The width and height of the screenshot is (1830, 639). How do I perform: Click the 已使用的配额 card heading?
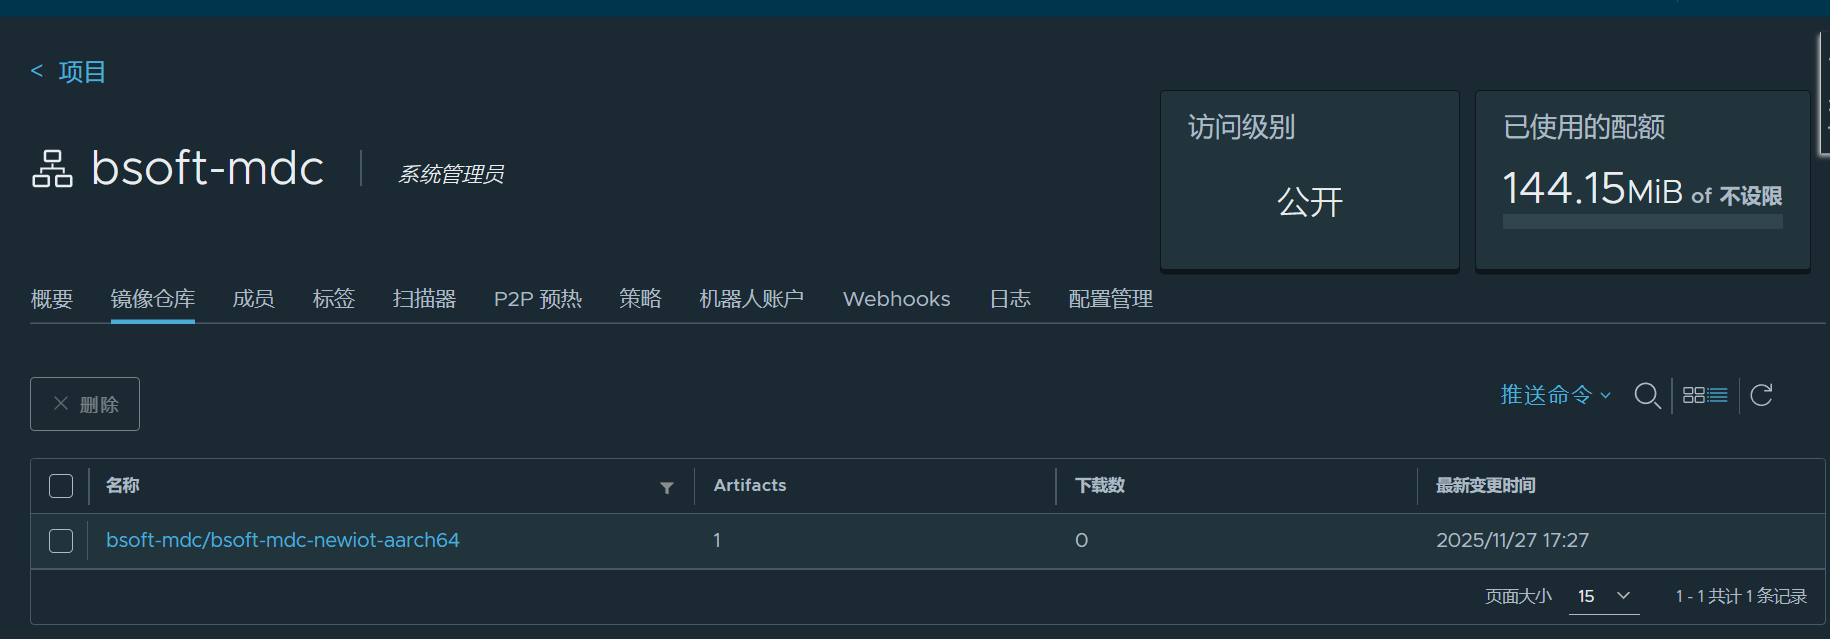click(1584, 127)
